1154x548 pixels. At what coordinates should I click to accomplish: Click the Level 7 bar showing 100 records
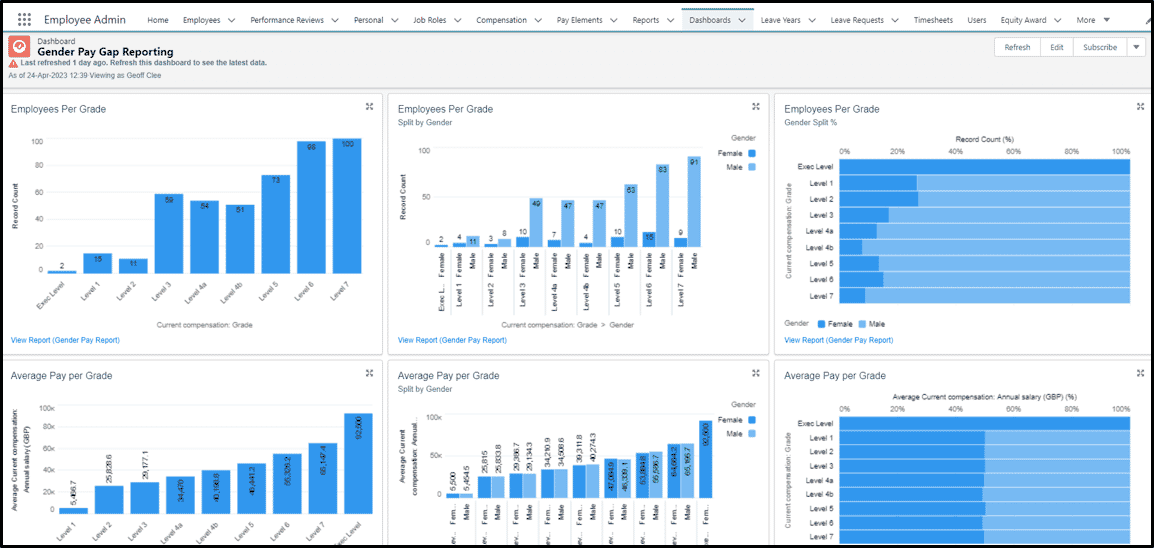click(347, 205)
